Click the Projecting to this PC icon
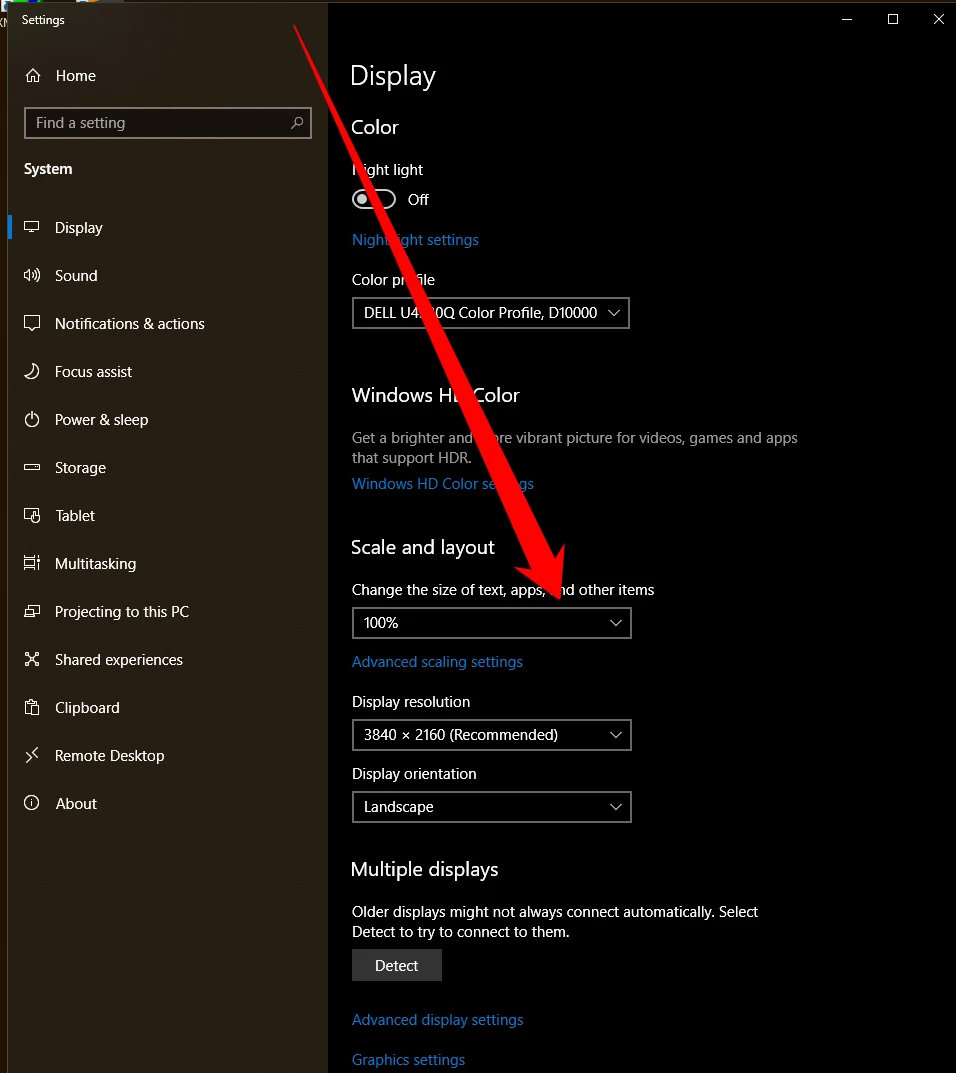This screenshot has height=1073, width=956. pos(31,611)
